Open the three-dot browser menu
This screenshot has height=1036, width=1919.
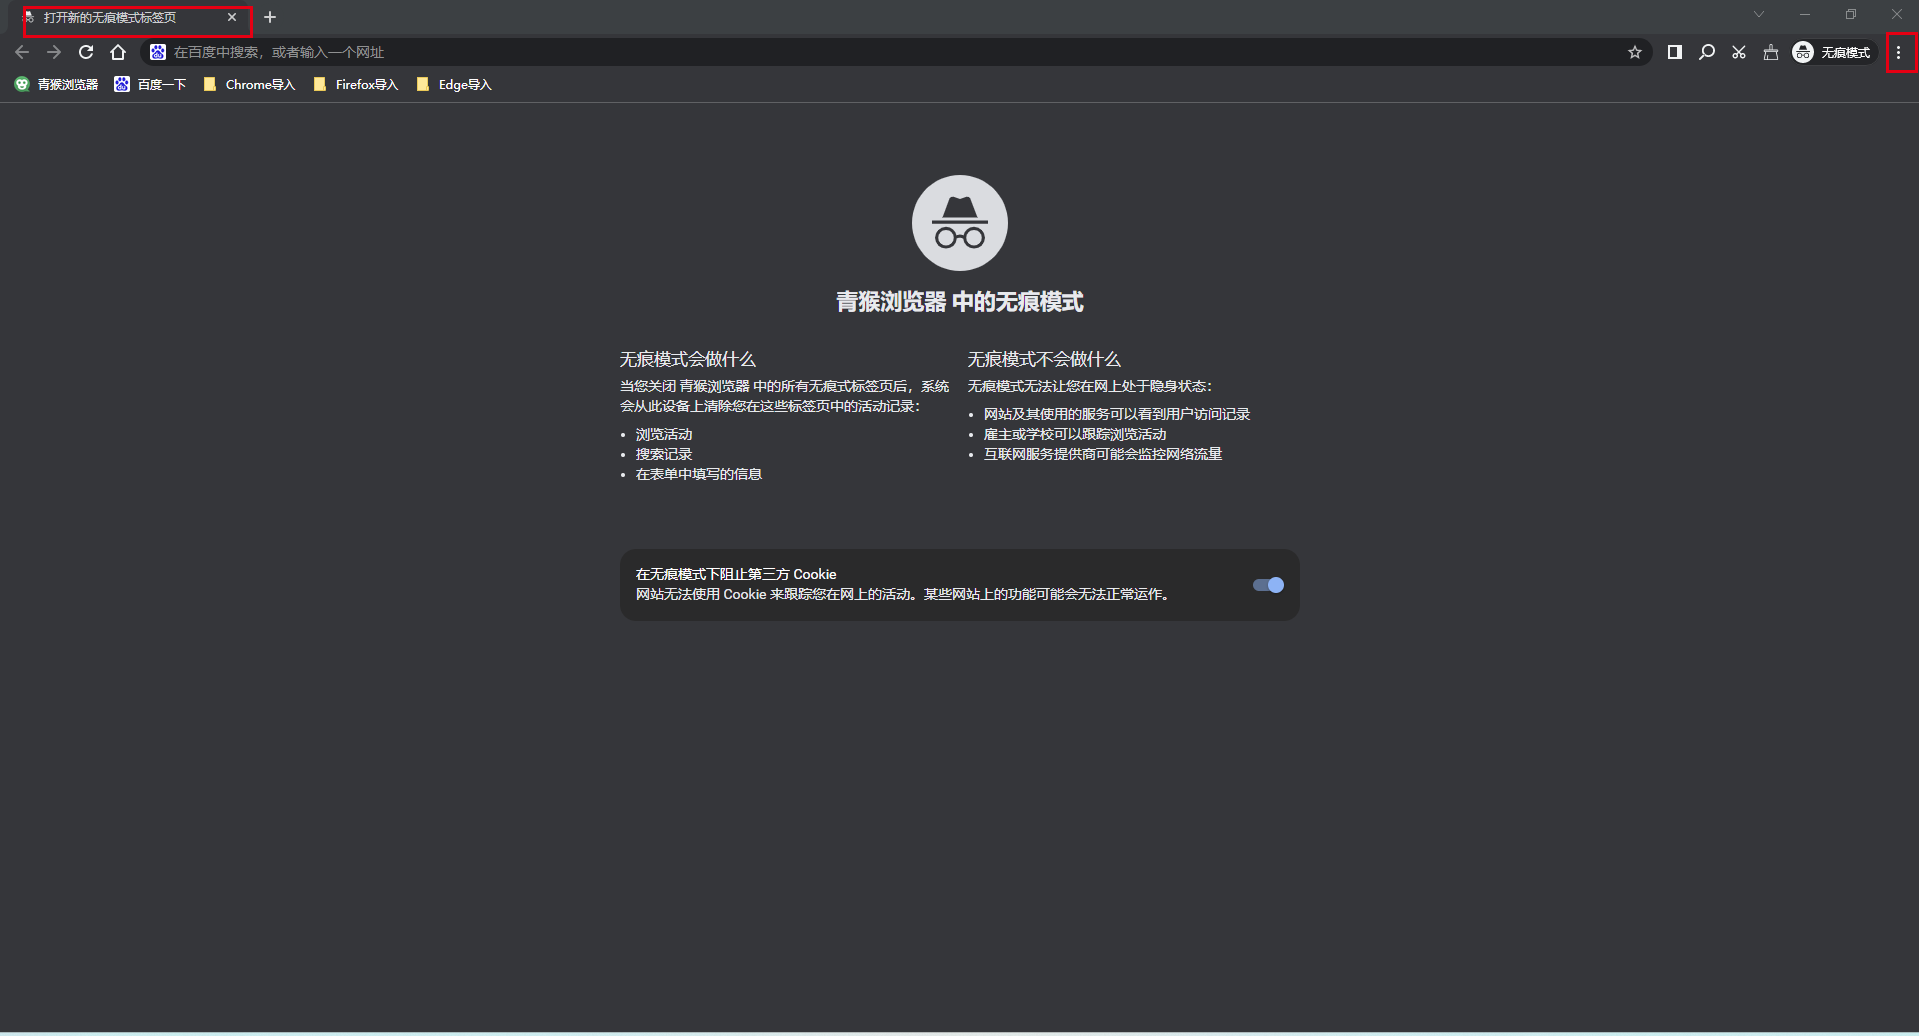click(x=1898, y=52)
